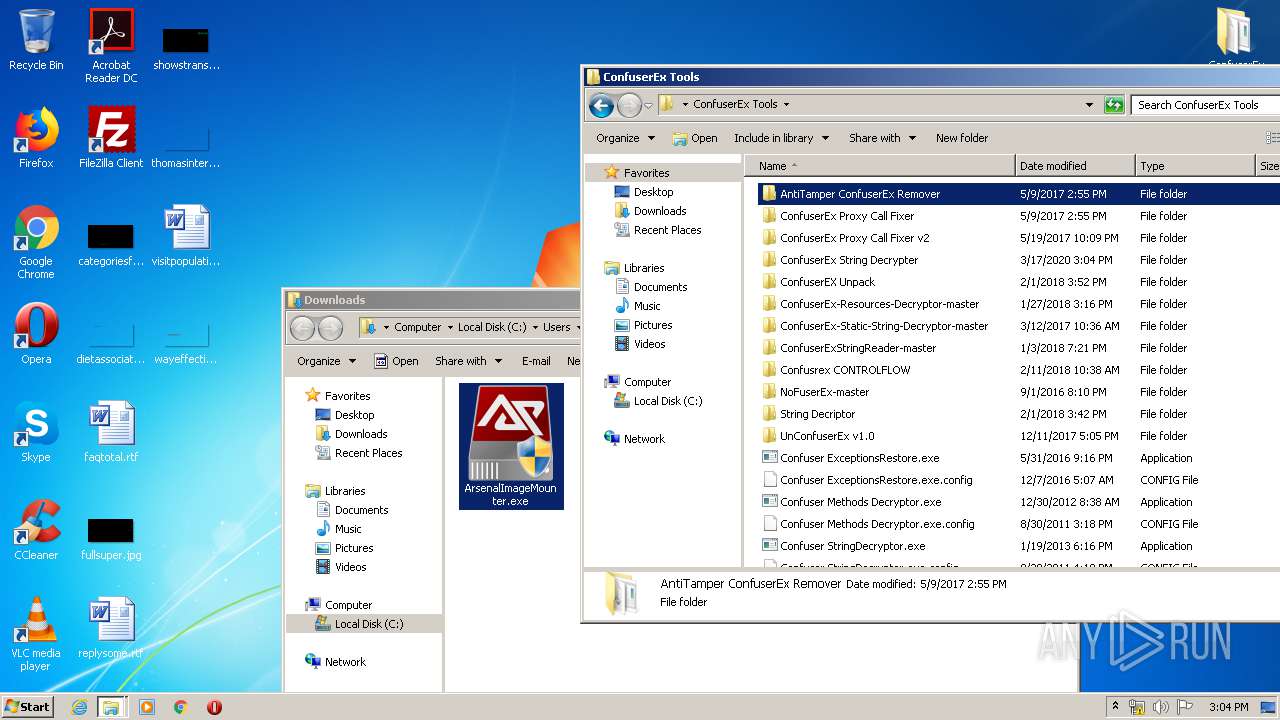This screenshot has height=720, width=1280.
Task: Click Forward button in Downloads window
Action: coord(330,327)
